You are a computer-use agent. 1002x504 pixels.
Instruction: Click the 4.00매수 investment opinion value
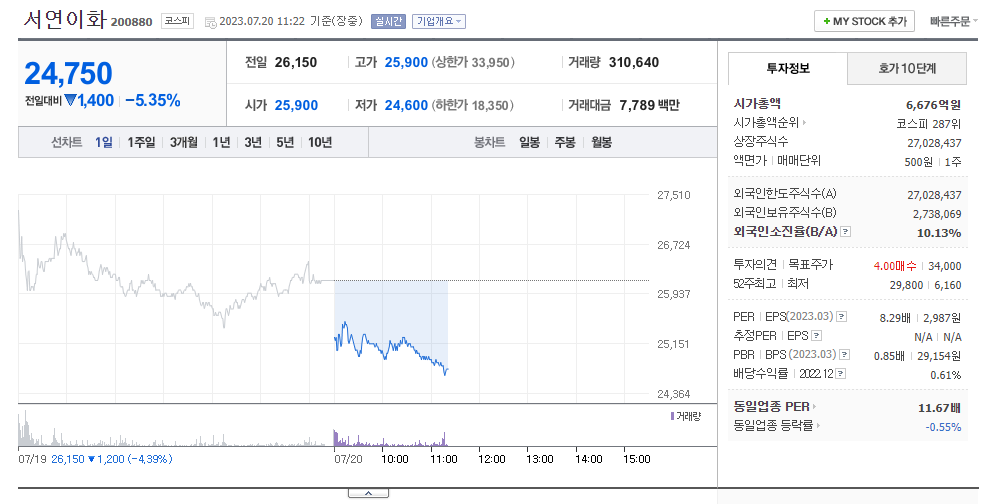[x=895, y=266]
